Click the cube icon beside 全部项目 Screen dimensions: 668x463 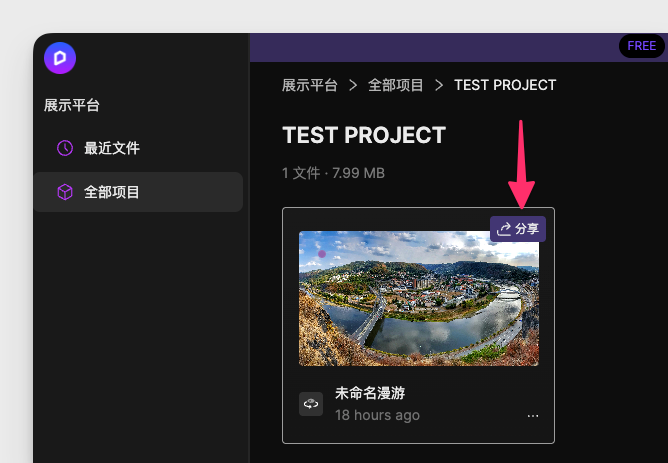point(65,192)
